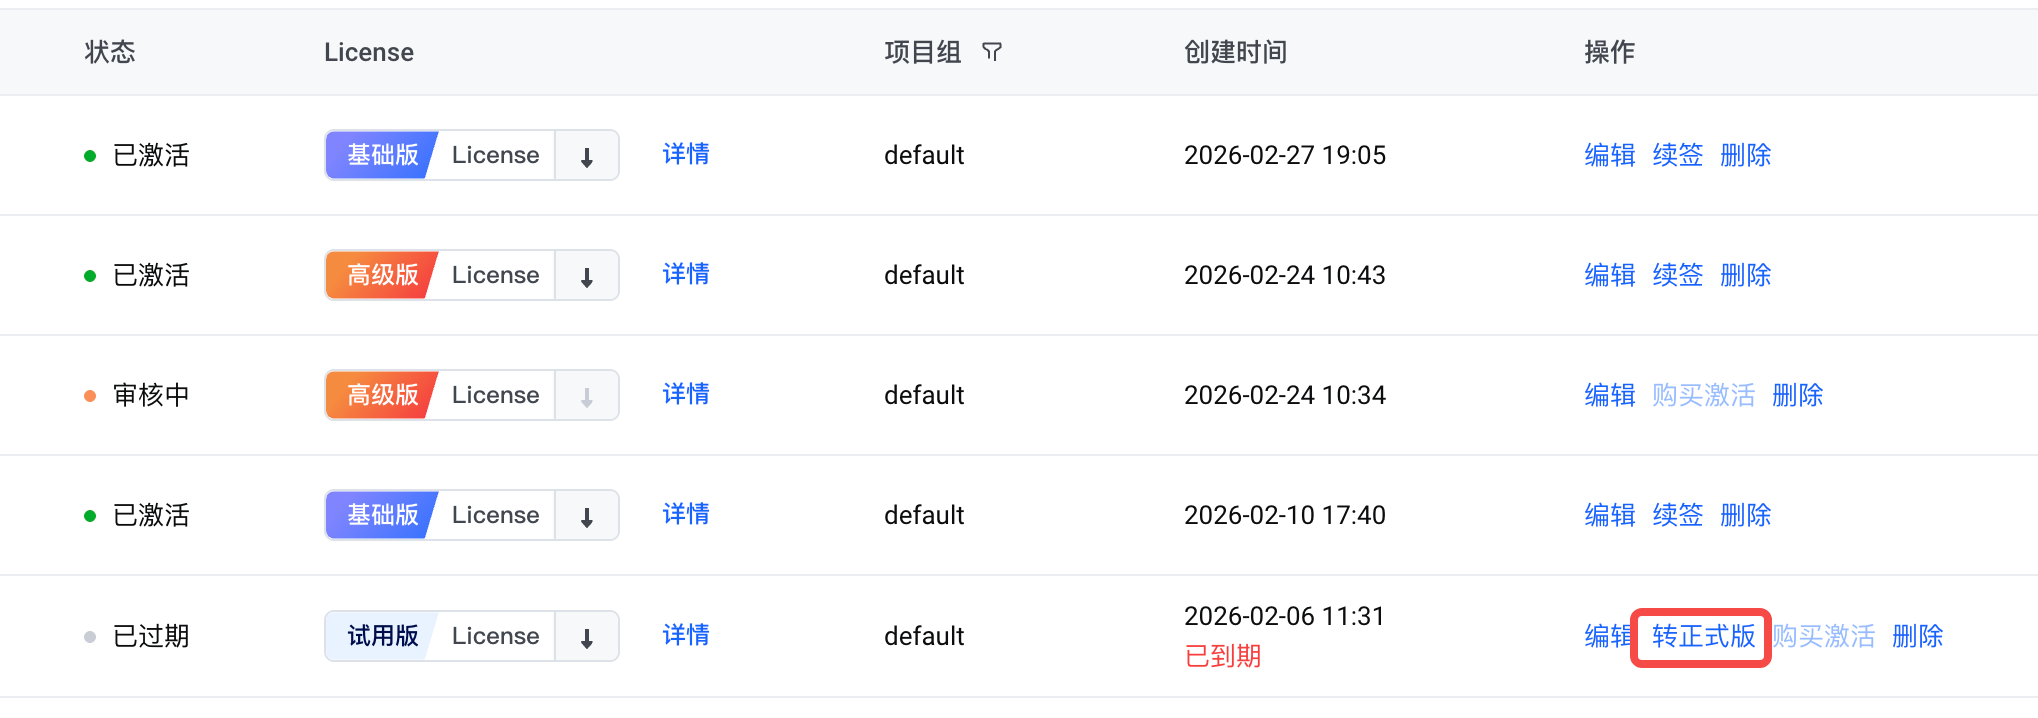The width and height of the screenshot is (2038, 718).
Task: View 详情 of the expired 试用版 license
Action: (686, 635)
